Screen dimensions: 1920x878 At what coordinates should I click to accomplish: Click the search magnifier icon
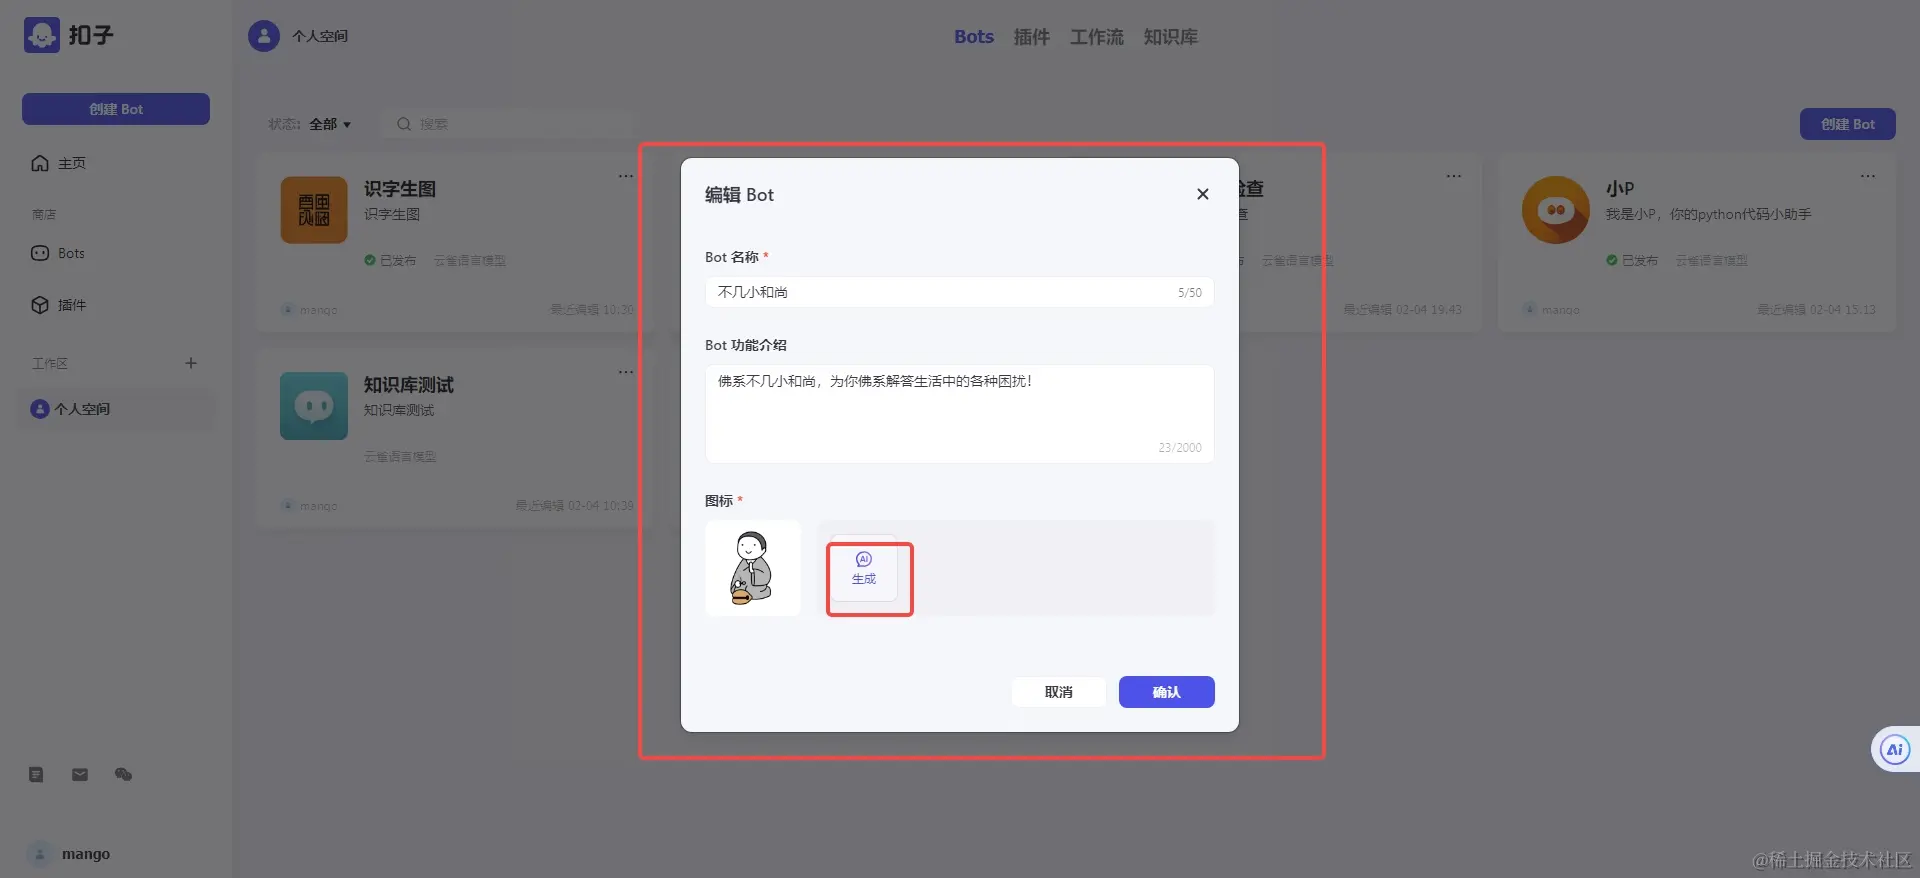[404, 124]
